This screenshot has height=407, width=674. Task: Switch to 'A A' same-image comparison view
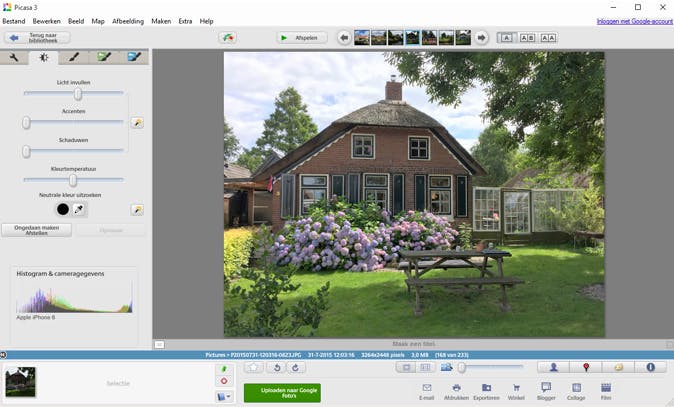pyautogui.click(x=548, y=38)
